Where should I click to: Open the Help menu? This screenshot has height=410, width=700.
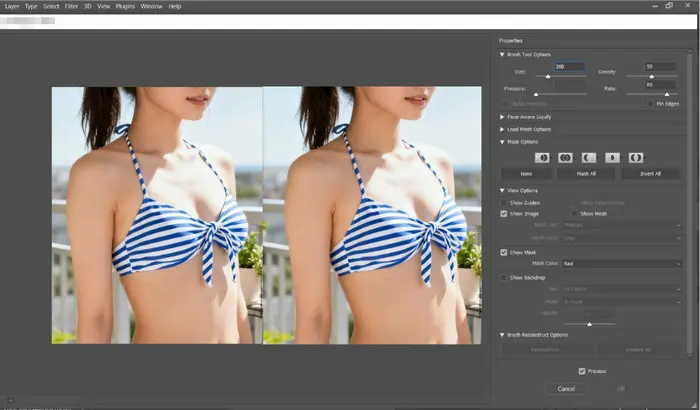(175, 6)
